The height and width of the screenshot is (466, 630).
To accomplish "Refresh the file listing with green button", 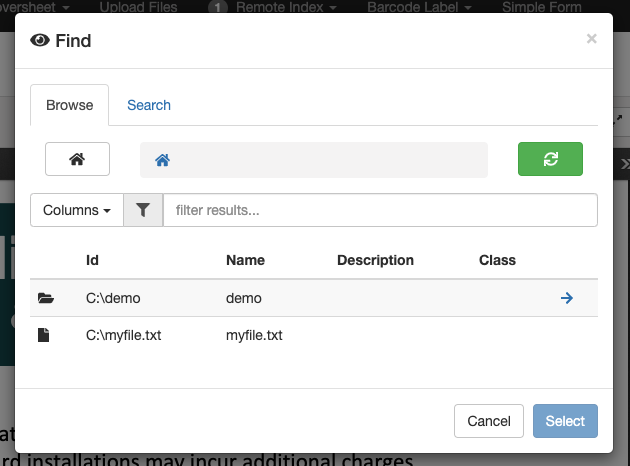I will coord(550,159).
